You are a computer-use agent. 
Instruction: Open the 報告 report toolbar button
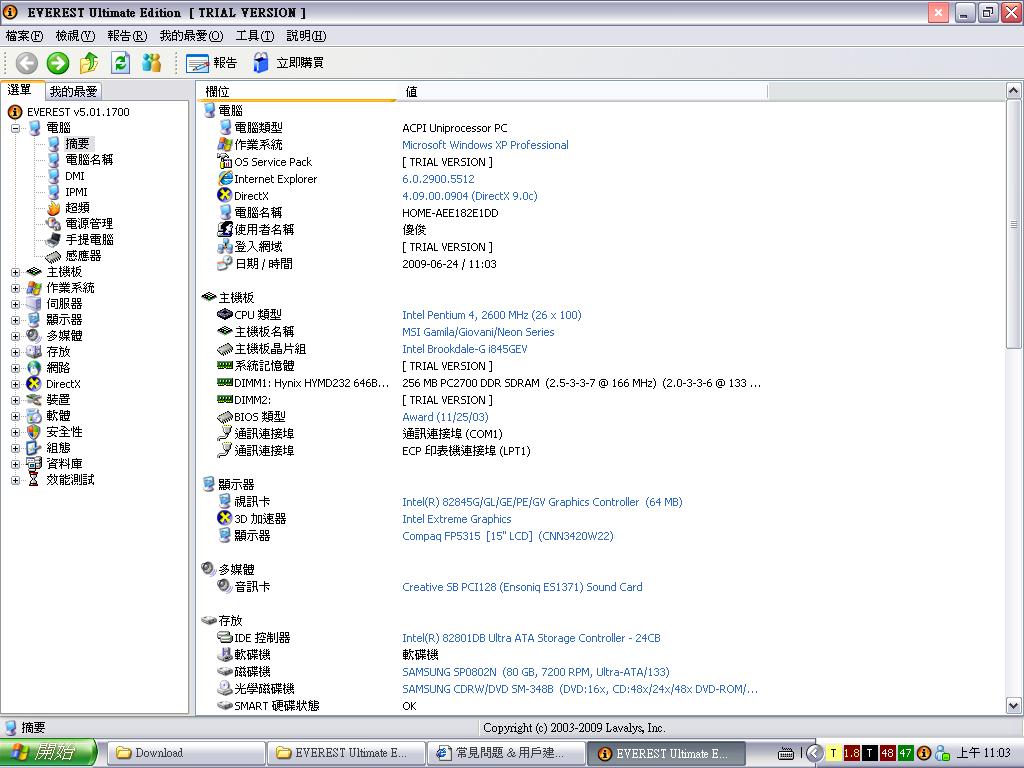tap(211, 63)
